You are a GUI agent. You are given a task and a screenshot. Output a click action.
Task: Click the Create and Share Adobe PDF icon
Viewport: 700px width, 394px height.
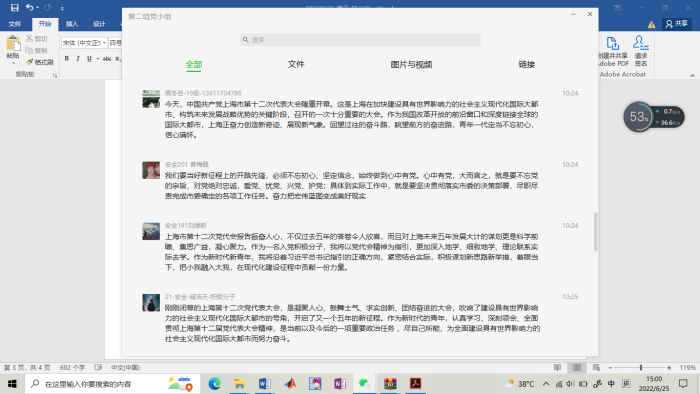(x=612, y=43)
